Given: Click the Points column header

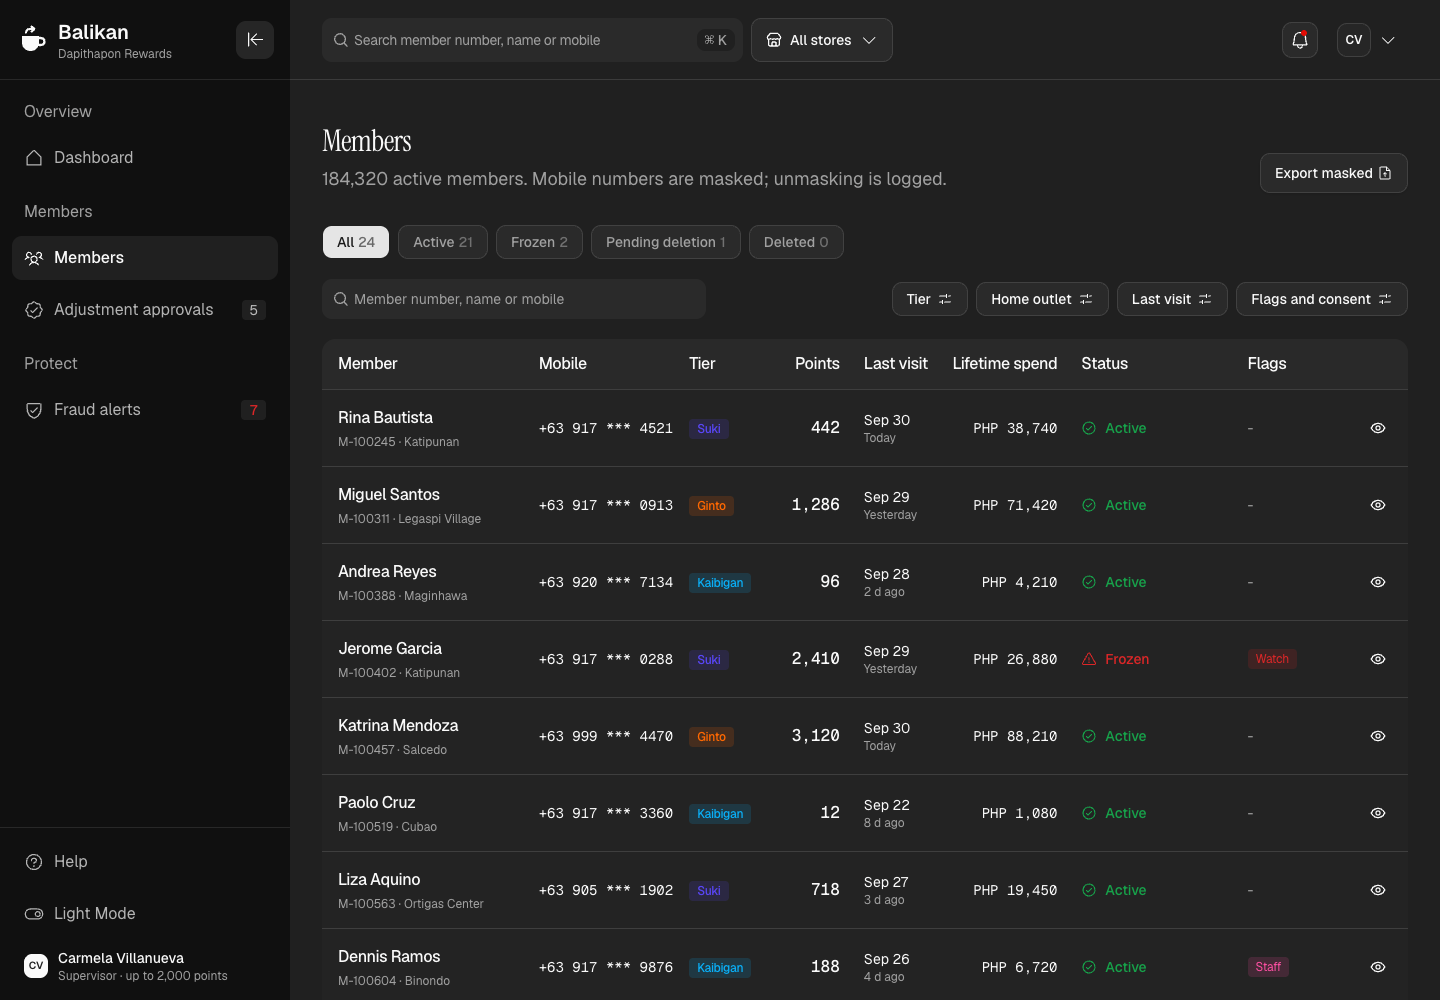Looking at the screenshot, I should [817, 364].
